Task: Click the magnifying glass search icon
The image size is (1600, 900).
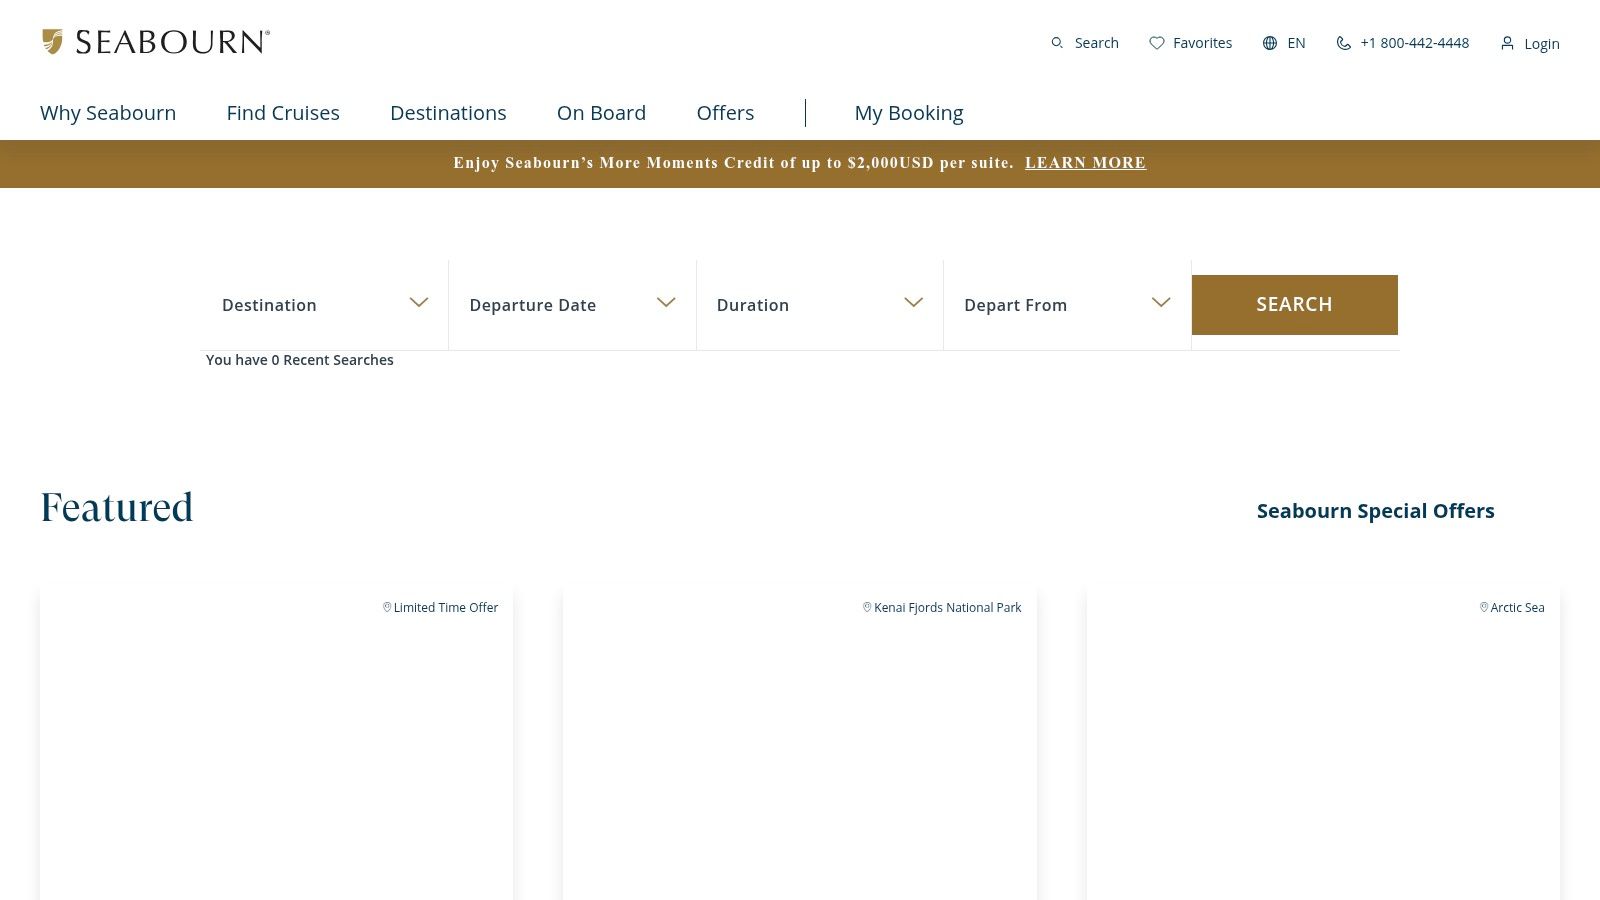Action: [x=1057, y=43]
